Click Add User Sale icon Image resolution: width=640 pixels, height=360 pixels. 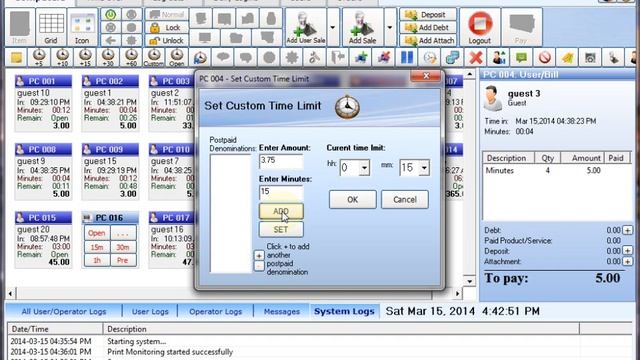click(306, 27)
